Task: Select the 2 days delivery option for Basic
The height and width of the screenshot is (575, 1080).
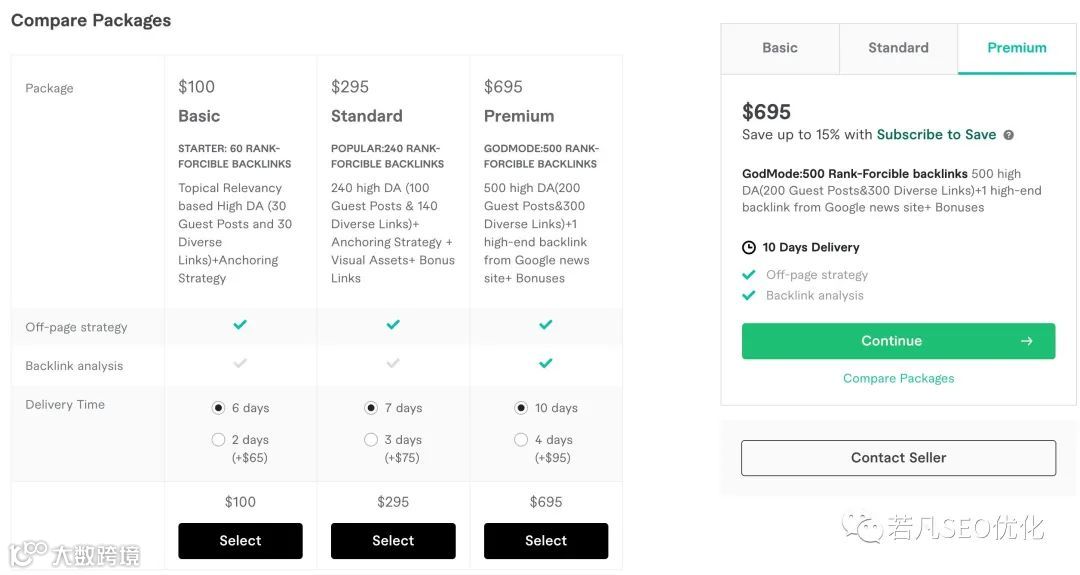Action: click(218, 440)
